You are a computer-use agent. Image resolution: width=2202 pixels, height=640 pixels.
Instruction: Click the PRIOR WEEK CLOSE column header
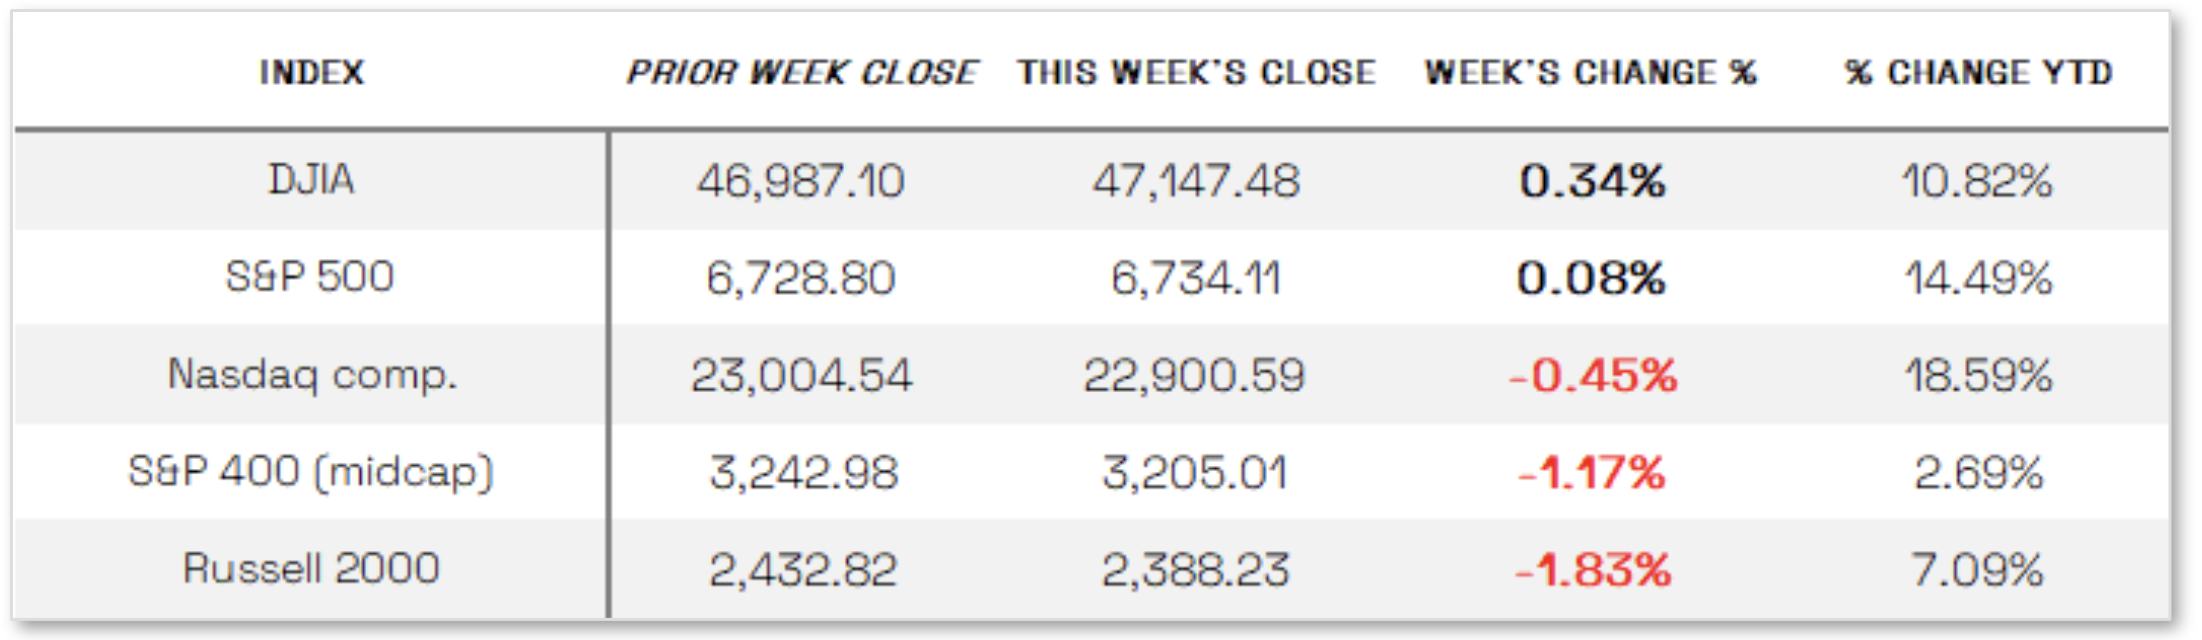(x=802, y=72)
